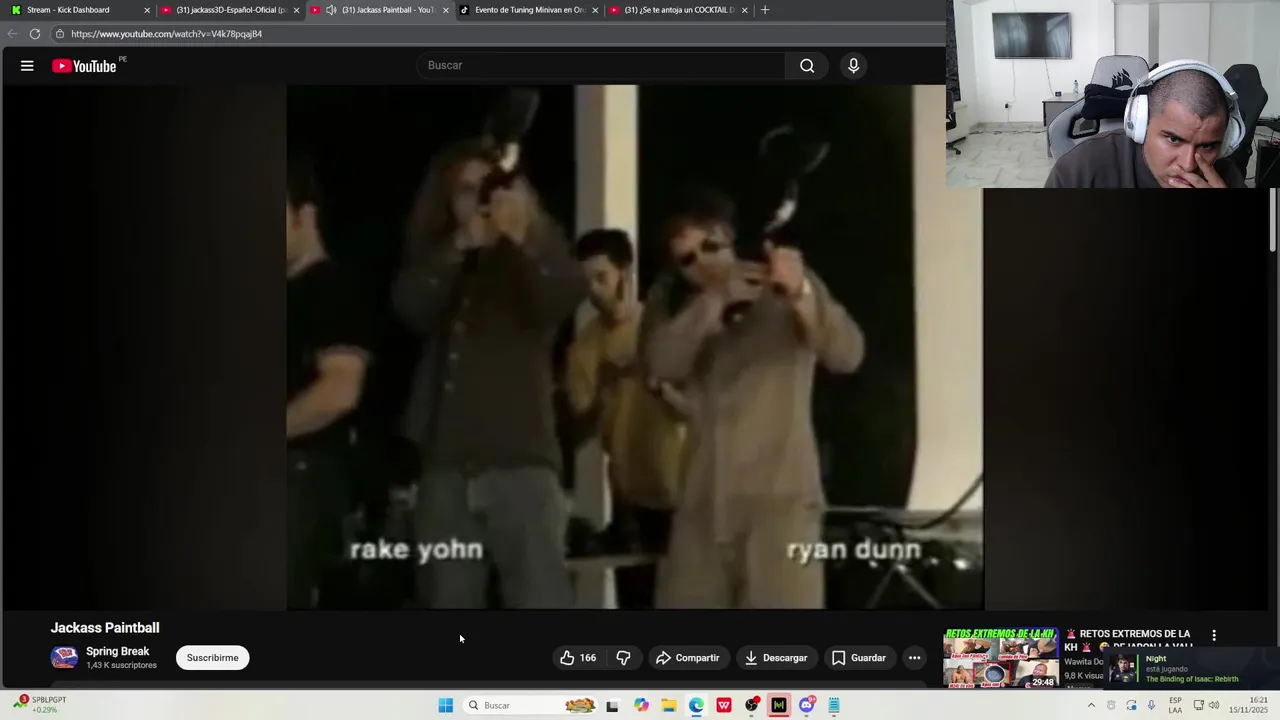Go back with the browser back arrow
This screenshot has width=1280, height=720.
click(12, 34)
